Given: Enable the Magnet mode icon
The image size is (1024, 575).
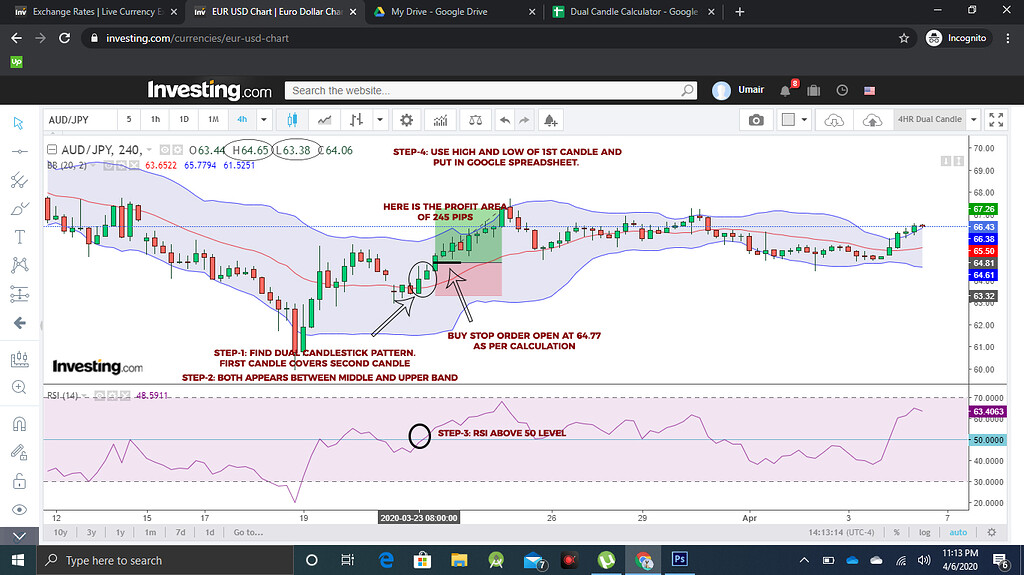Looking at the screenshot, I should click(19, 423).
